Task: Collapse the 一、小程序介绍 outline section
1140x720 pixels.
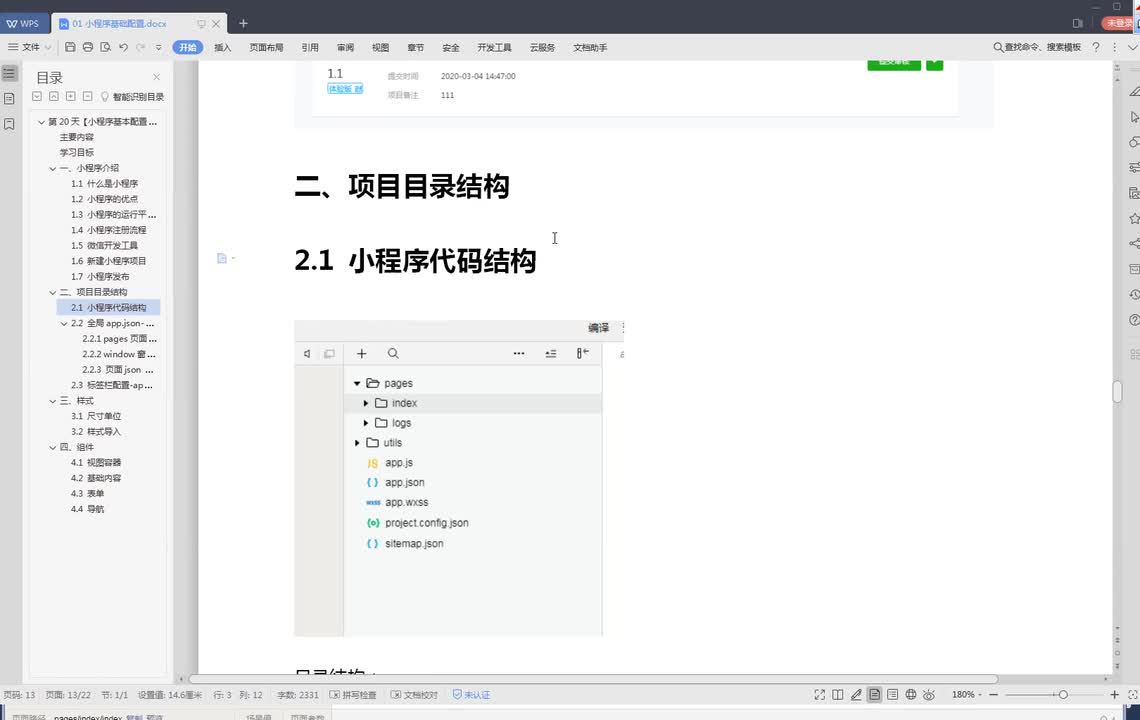Action: 52,168
